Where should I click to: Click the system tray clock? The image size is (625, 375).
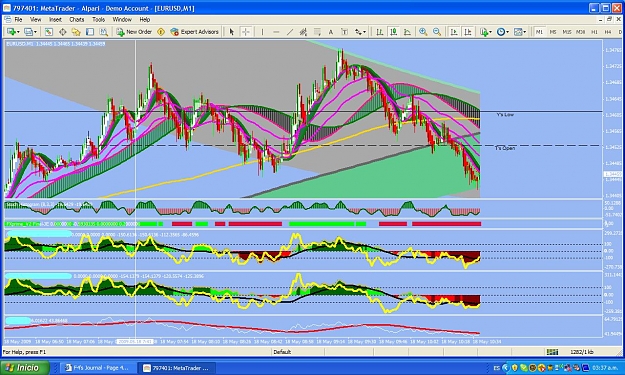click(605, 368)
